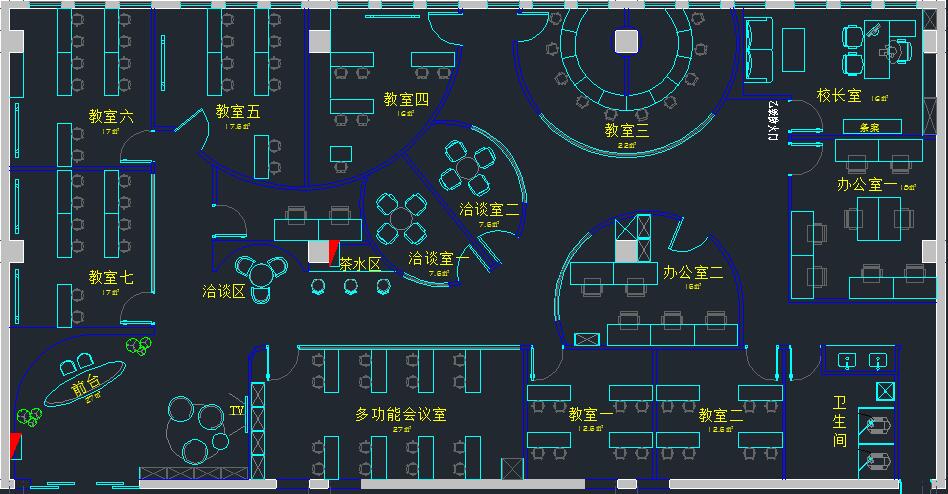Select the 教室六 room label
Viewport: 948px width, 494px height.
coord(110,117)
